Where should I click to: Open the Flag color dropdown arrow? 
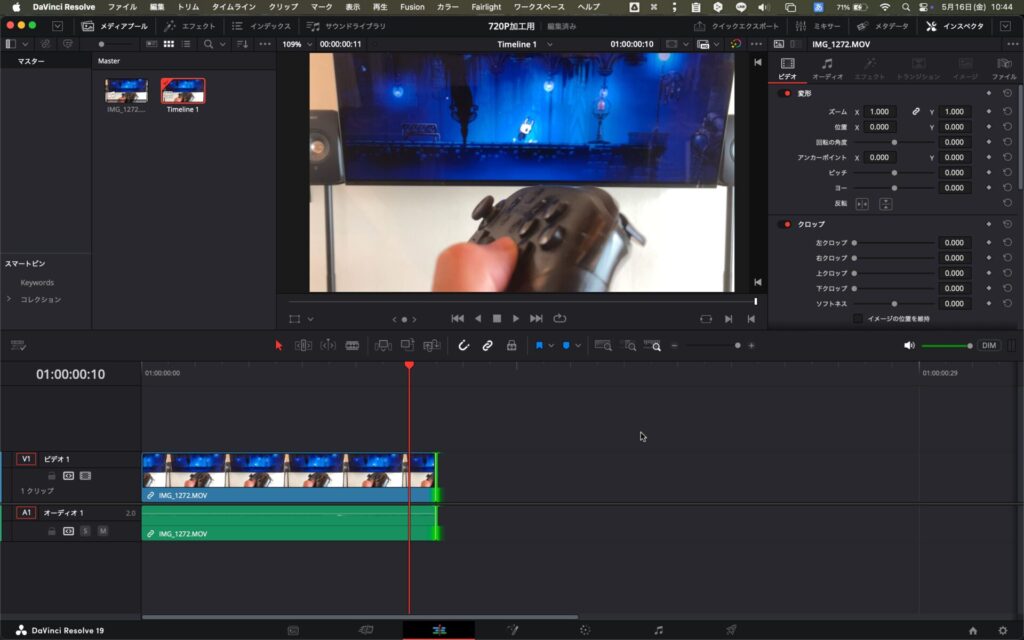[x=551, y=345]
